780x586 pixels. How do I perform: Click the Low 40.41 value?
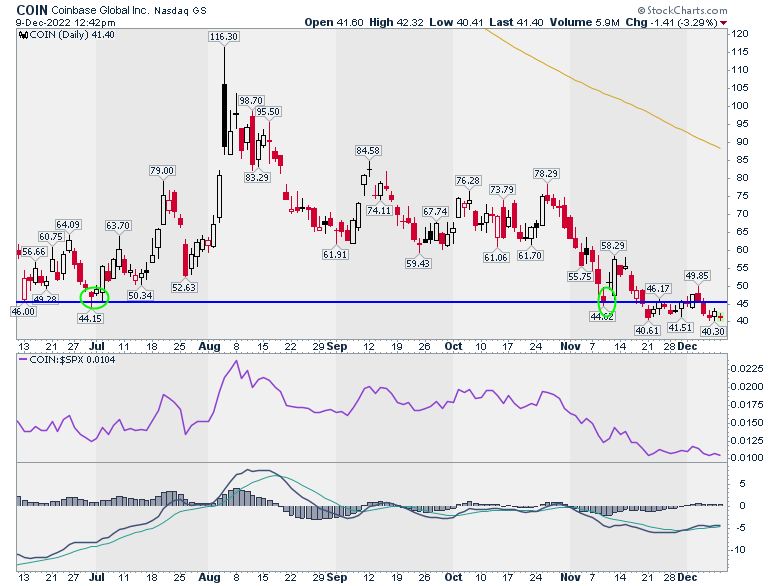pos(456,22)
